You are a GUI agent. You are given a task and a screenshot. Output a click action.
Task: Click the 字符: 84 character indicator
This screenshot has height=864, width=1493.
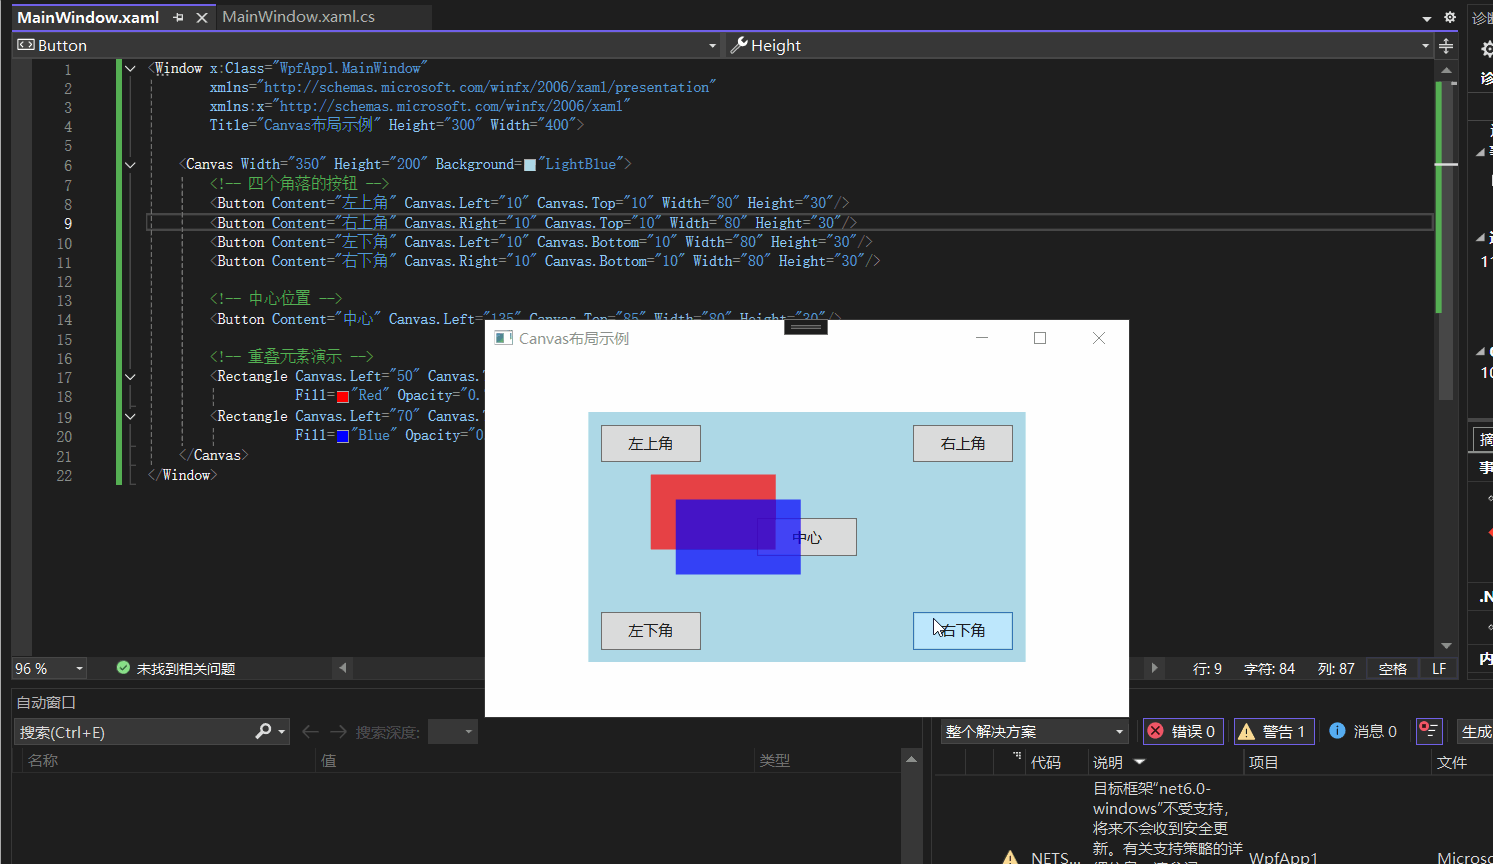[x=1269, y=669]
